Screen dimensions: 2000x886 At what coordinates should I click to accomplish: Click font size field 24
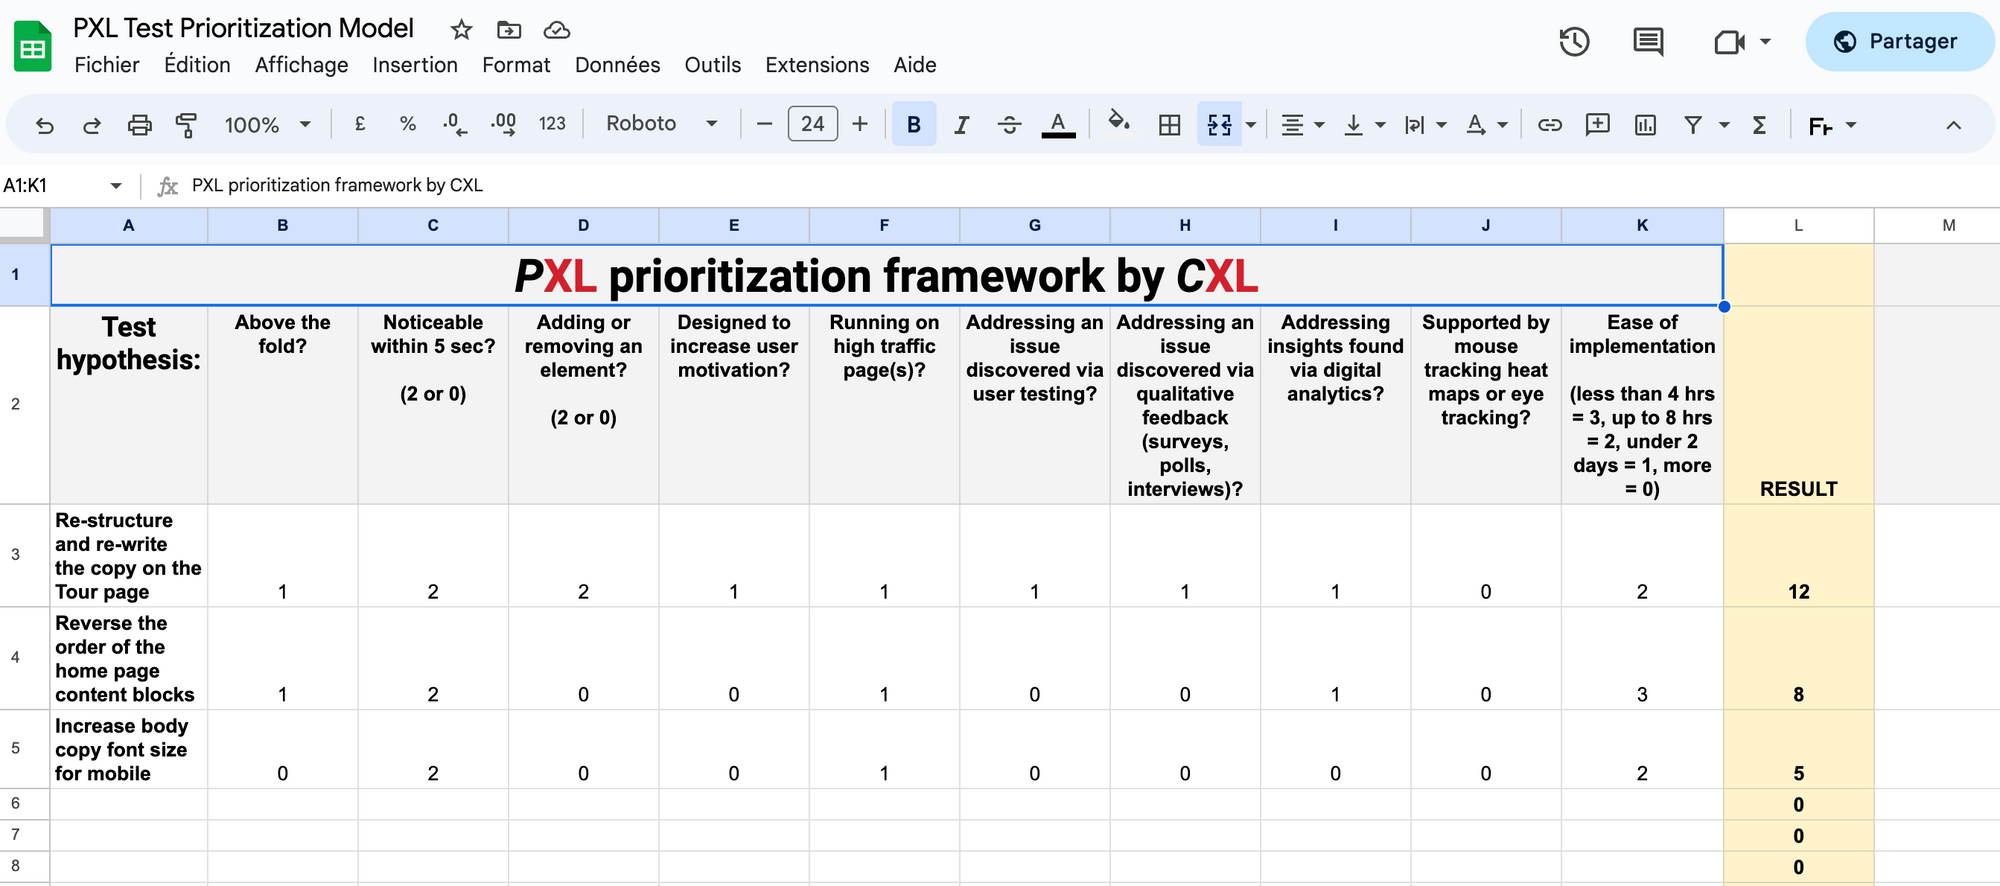click(813, 124)
